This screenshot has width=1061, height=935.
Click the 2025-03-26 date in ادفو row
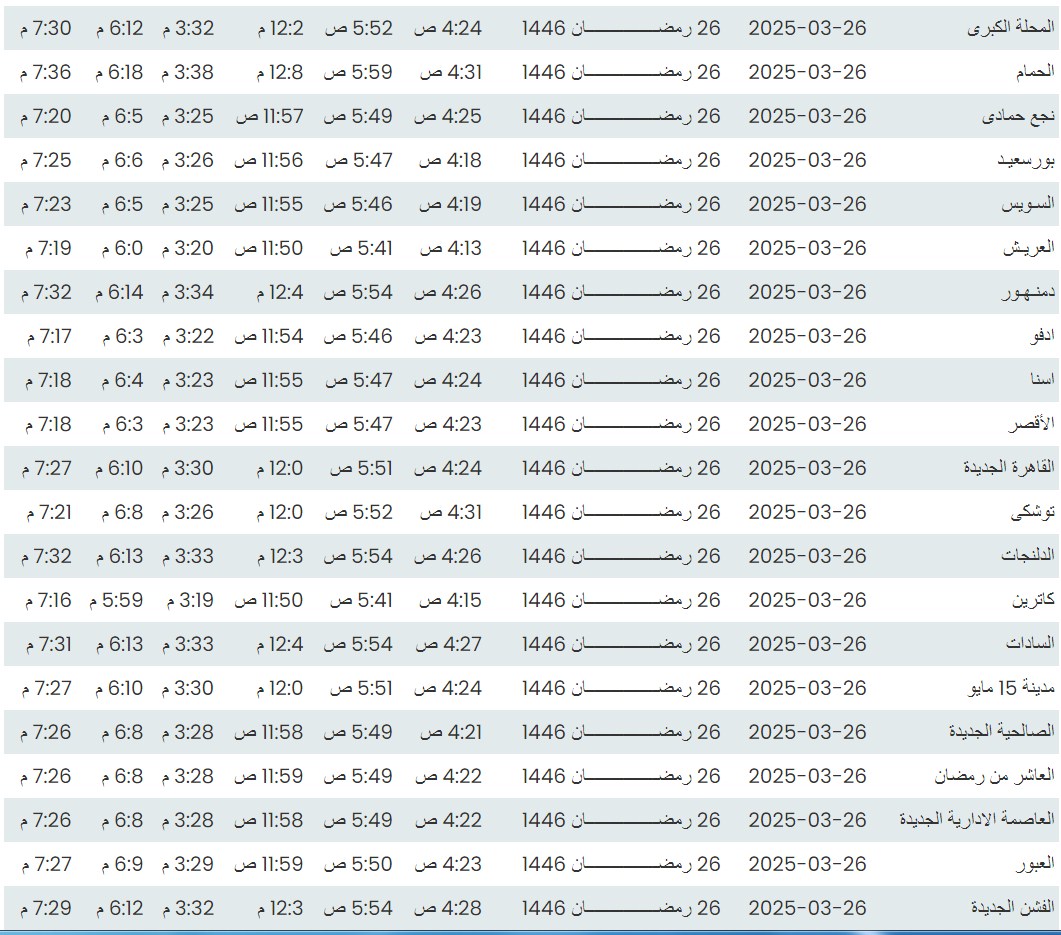click(807, 337)
